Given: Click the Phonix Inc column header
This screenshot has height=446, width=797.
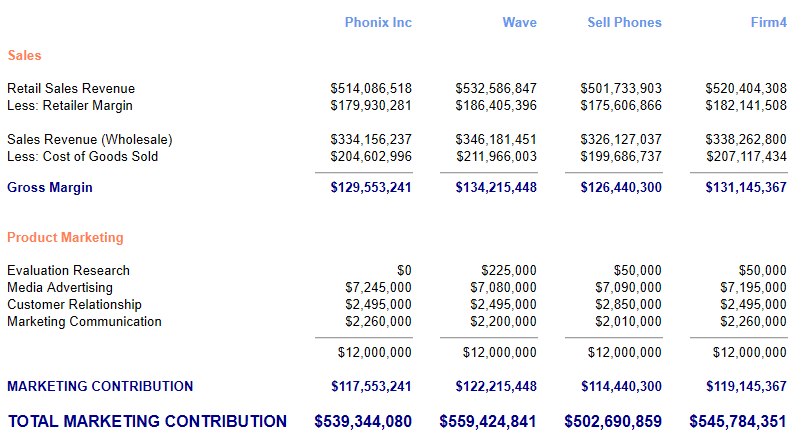Looking at the screenshot, I should coord(378,22).
